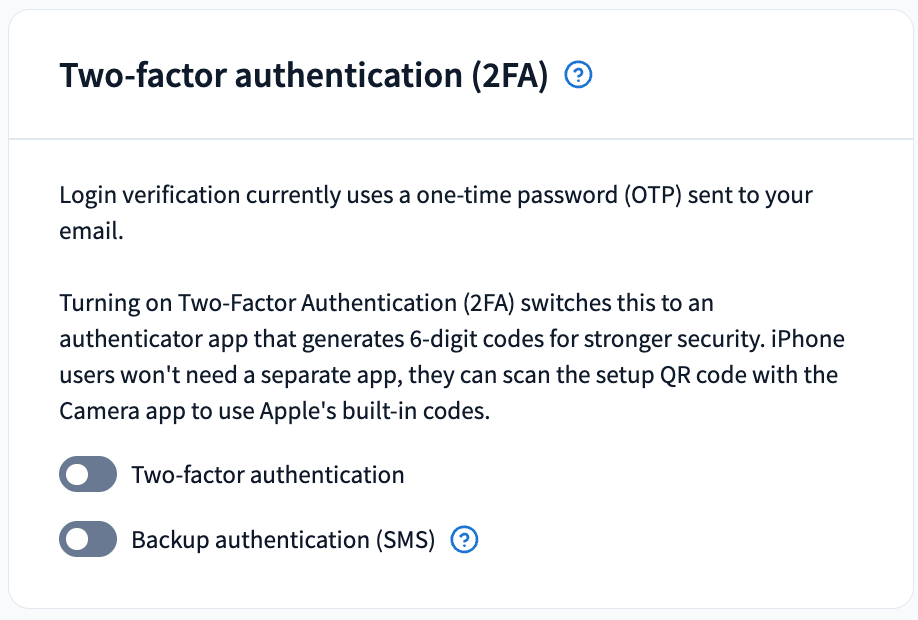The image size is (918, 620).
Task: Click the "(2FA)" text in the heading
Action: tap(510, 76)
